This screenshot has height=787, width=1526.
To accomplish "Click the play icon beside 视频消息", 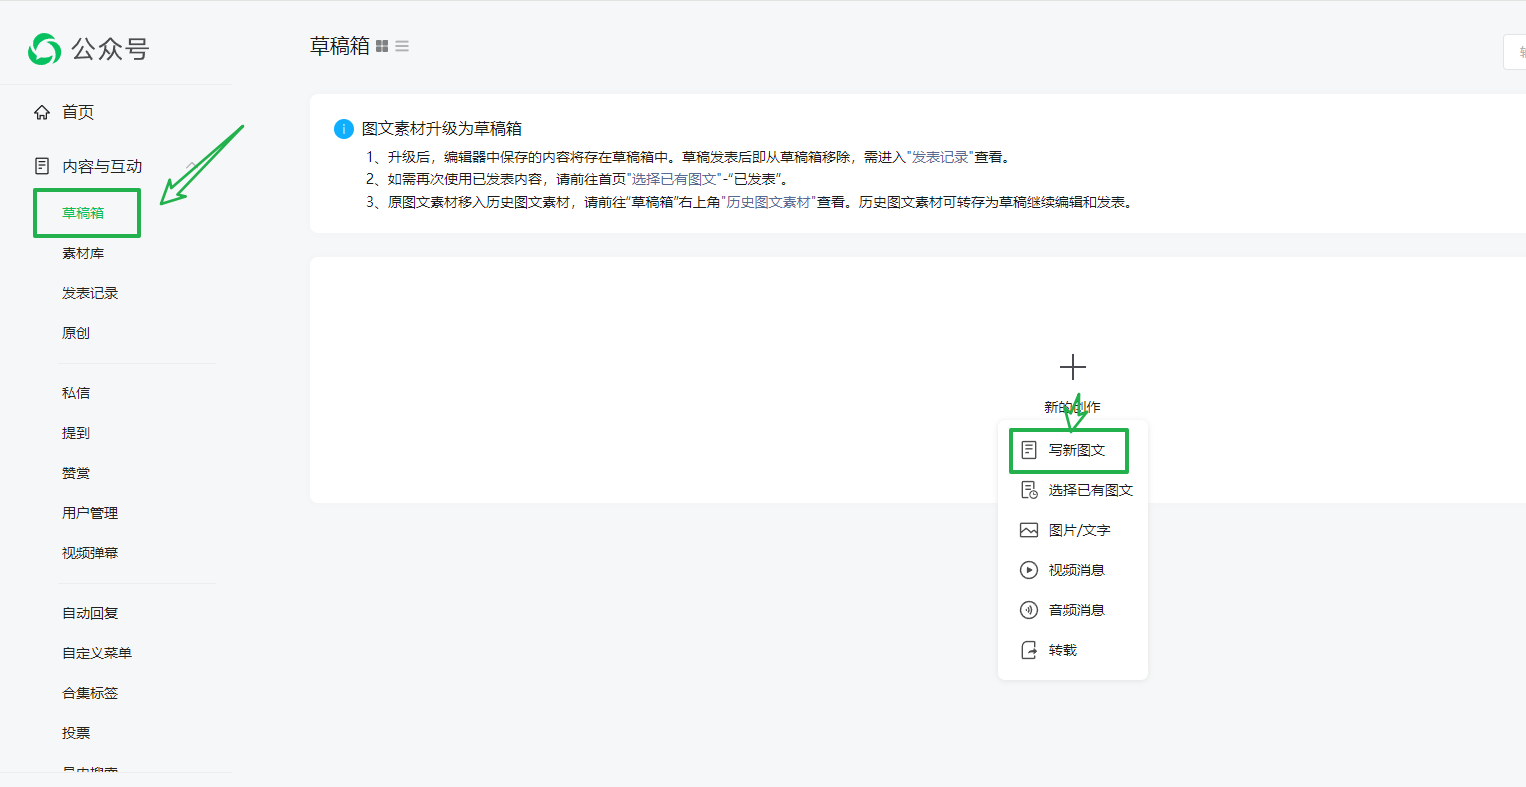I will [1029, 570].
